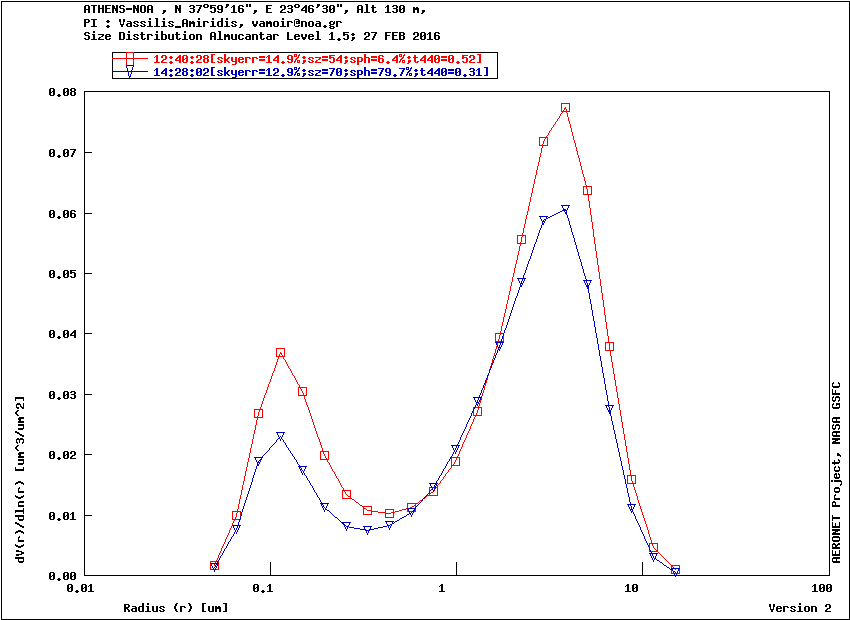850x620 pixels.
Task: Click the blue fine-mode peak triangle near 0.023
Action: point(280,436)
